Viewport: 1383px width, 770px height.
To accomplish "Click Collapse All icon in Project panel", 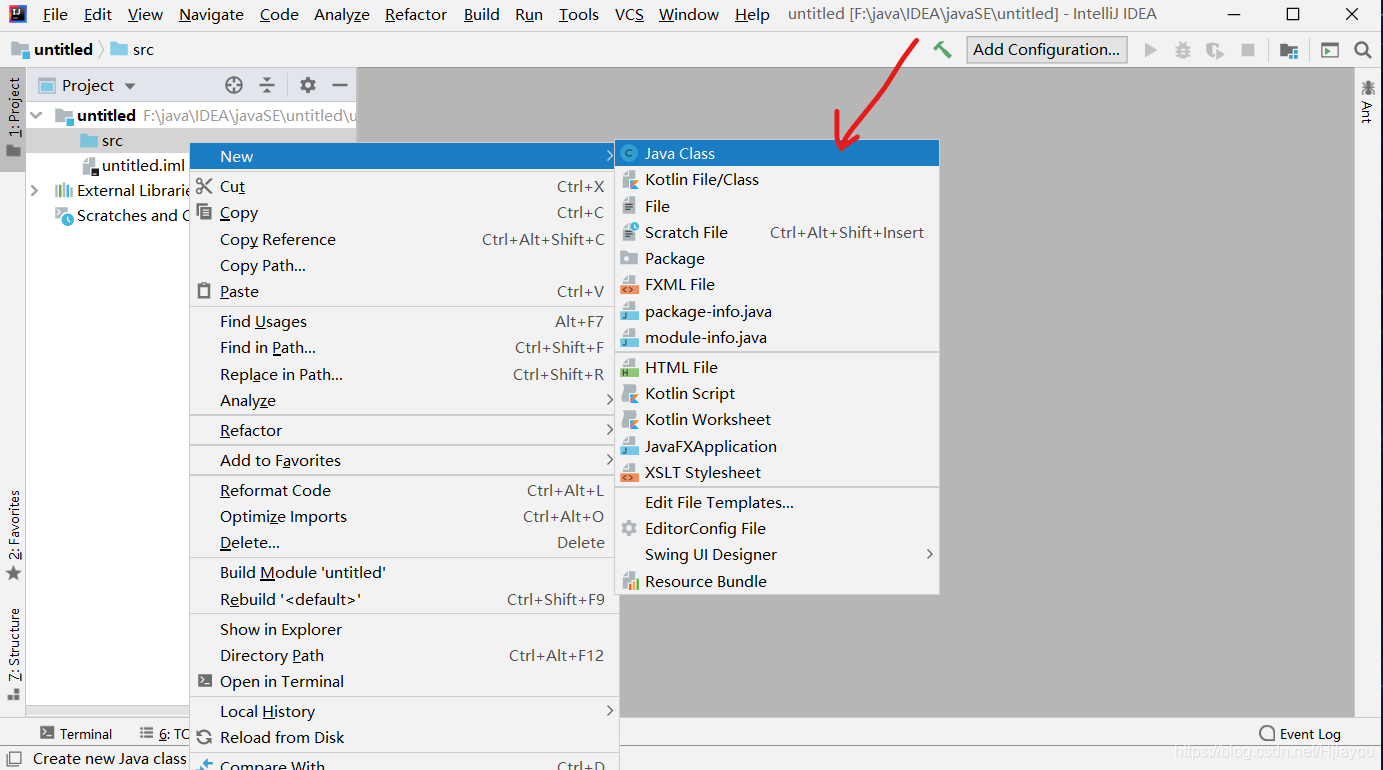I will (267, 85).
